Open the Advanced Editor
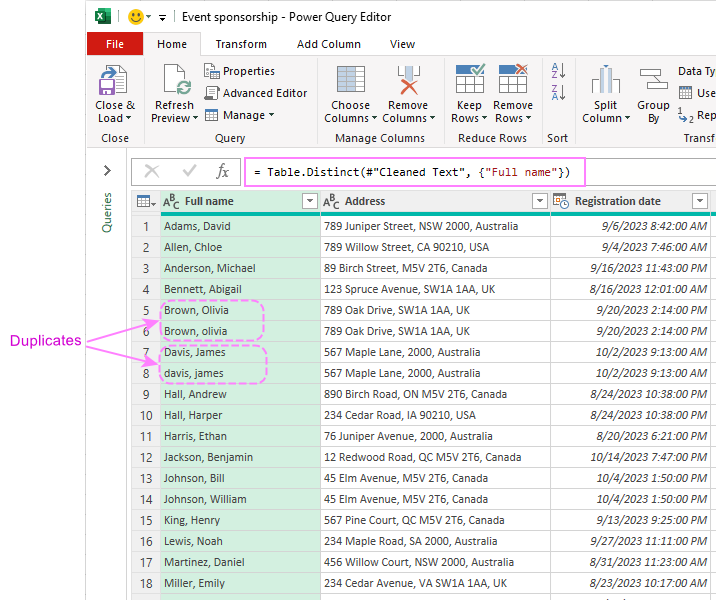The image size is (716, 600). tap(256, 93)
